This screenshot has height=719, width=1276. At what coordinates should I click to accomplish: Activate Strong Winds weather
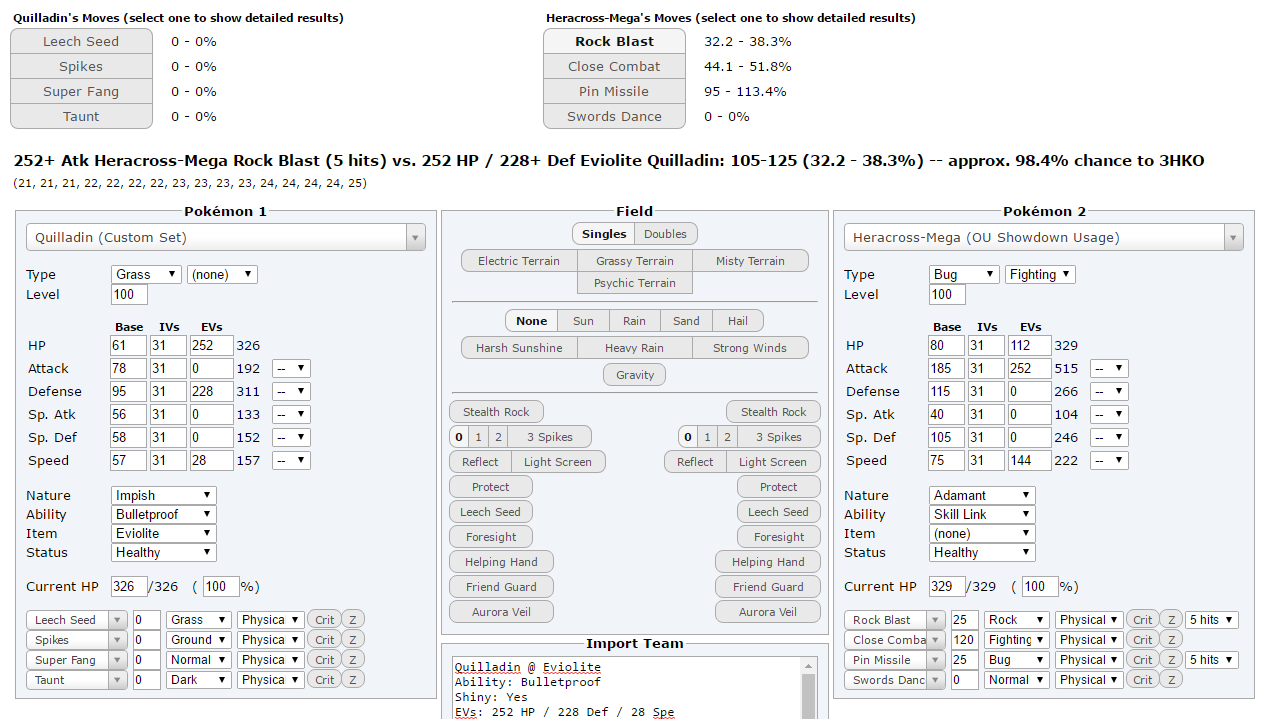coord(750,348)
